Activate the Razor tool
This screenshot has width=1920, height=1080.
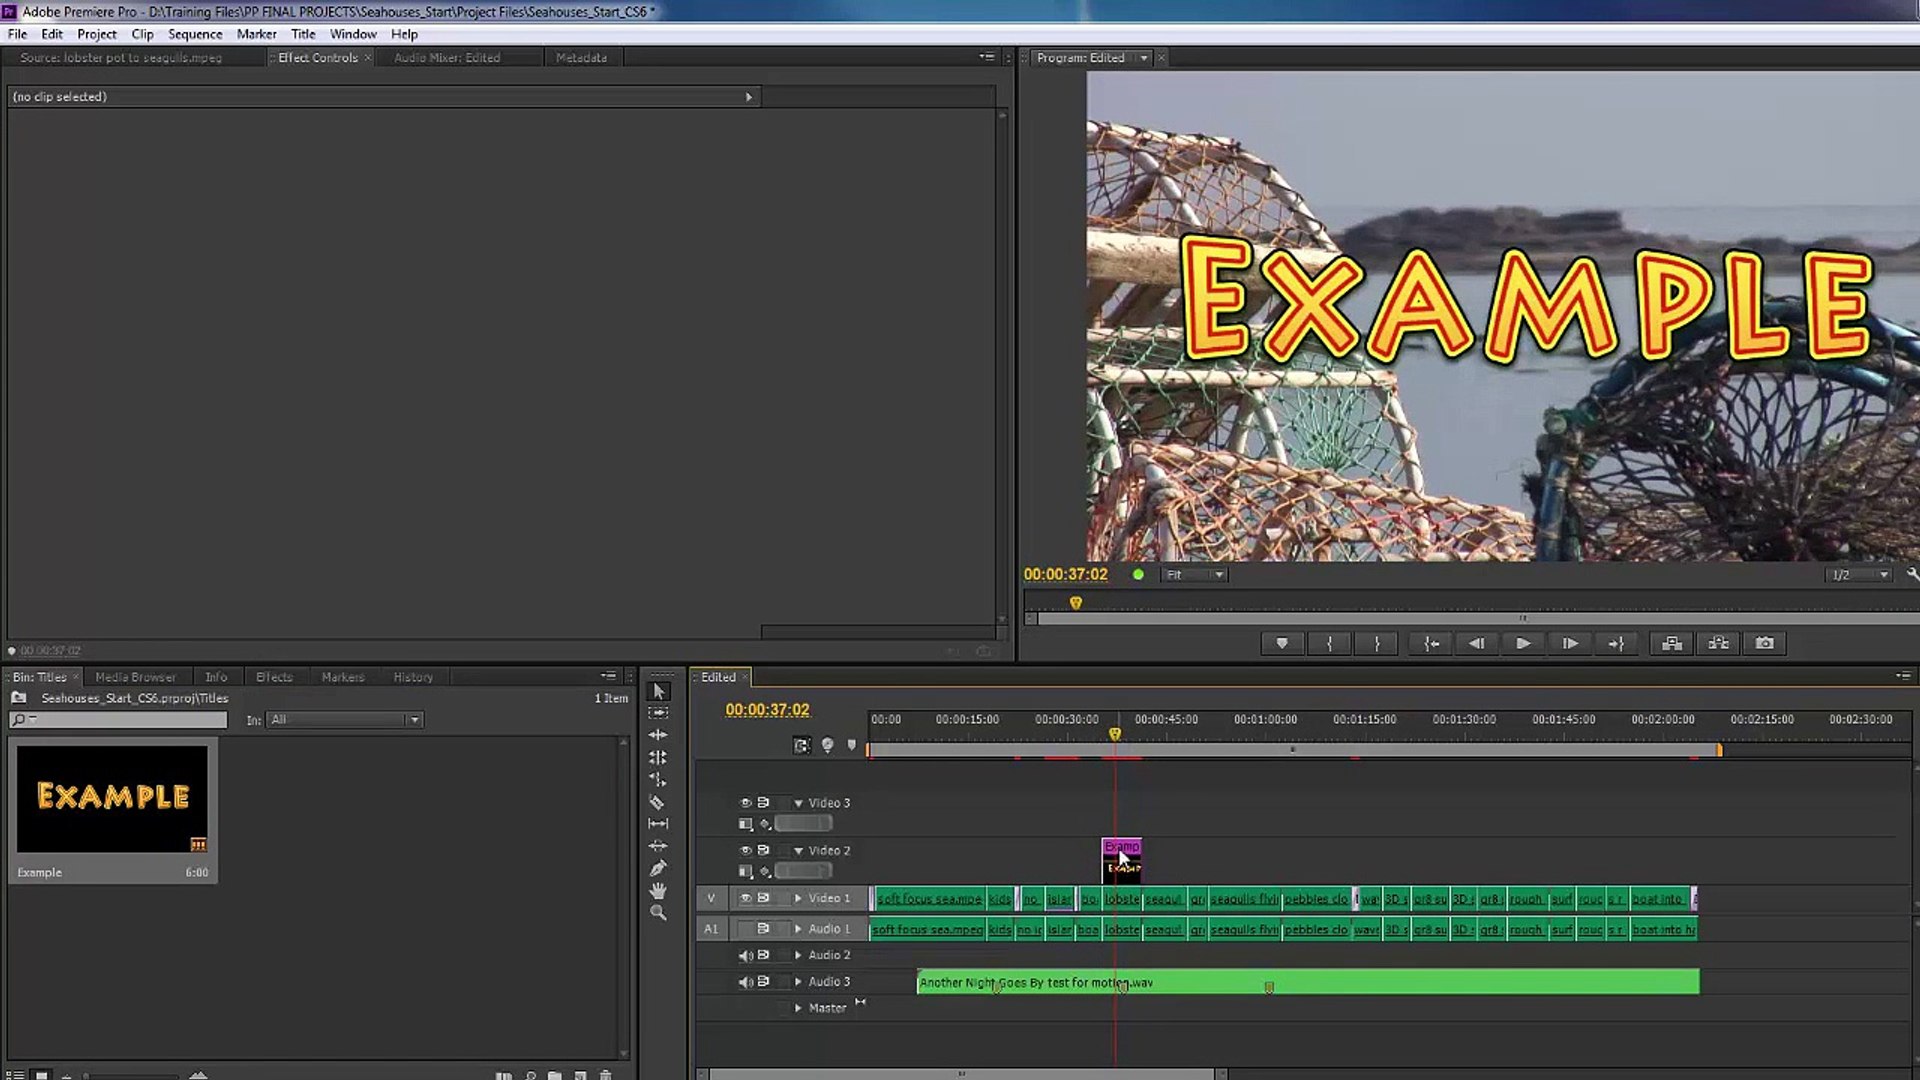click(x=658, y=800)
